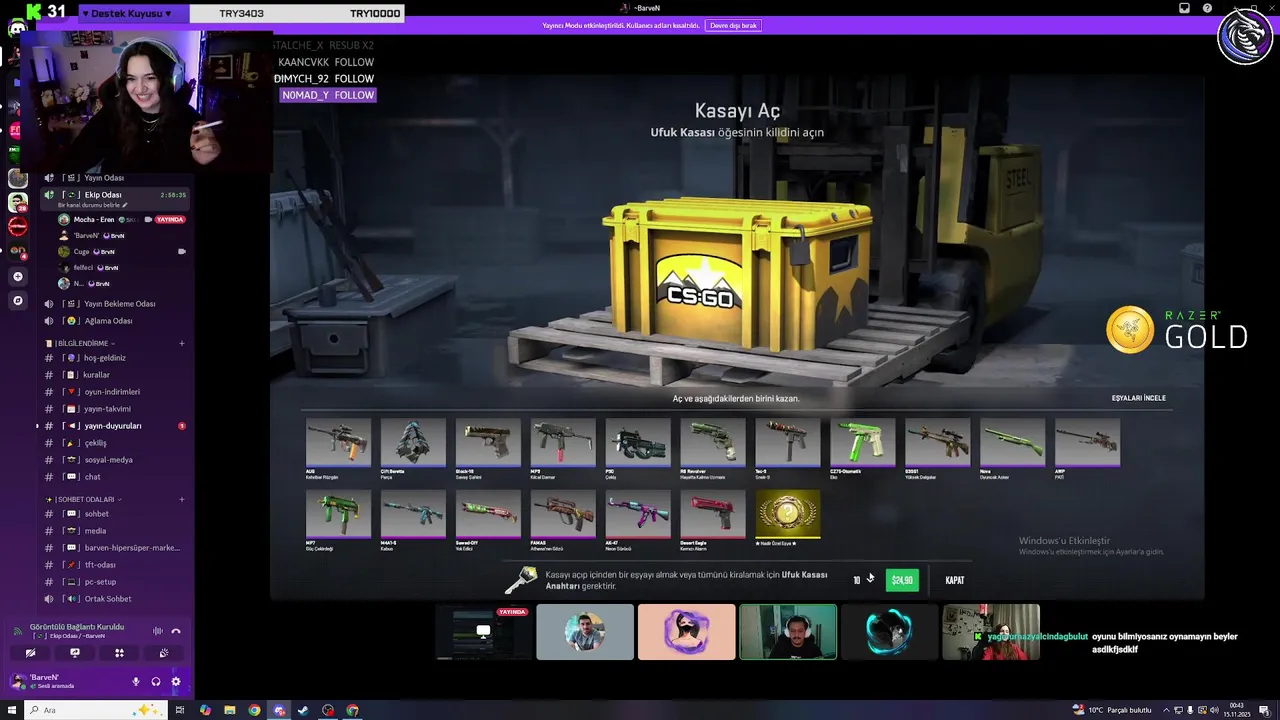This screenshot has height=720, width=1280.
Task: Toggle Discord microphone mute
Action: (x=136, y=682)
